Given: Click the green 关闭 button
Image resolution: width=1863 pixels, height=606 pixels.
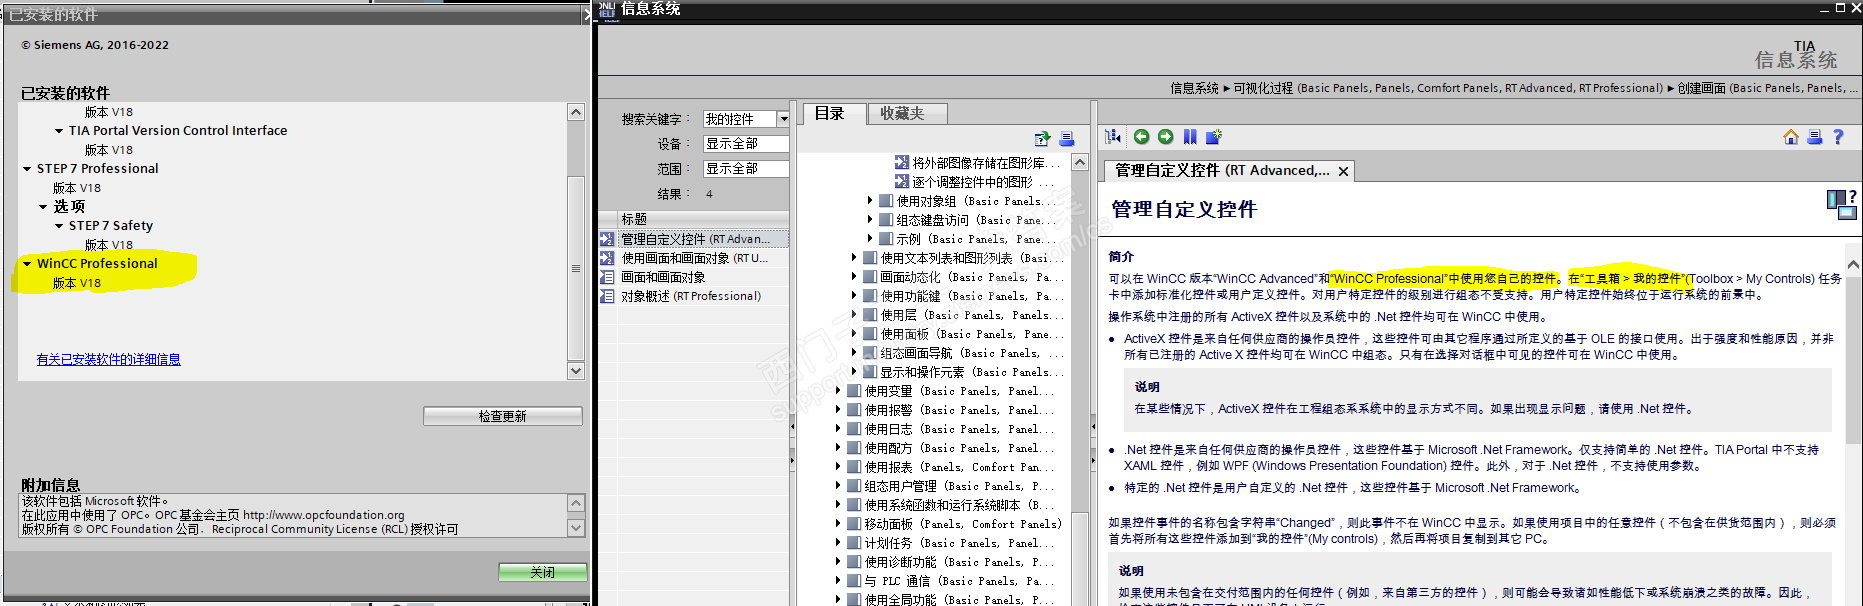Looking at the screenshot, I should pos(543,572).
